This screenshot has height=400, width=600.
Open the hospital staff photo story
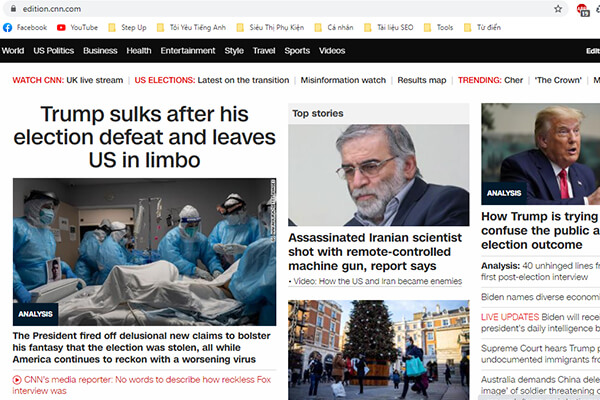[145, 252]
